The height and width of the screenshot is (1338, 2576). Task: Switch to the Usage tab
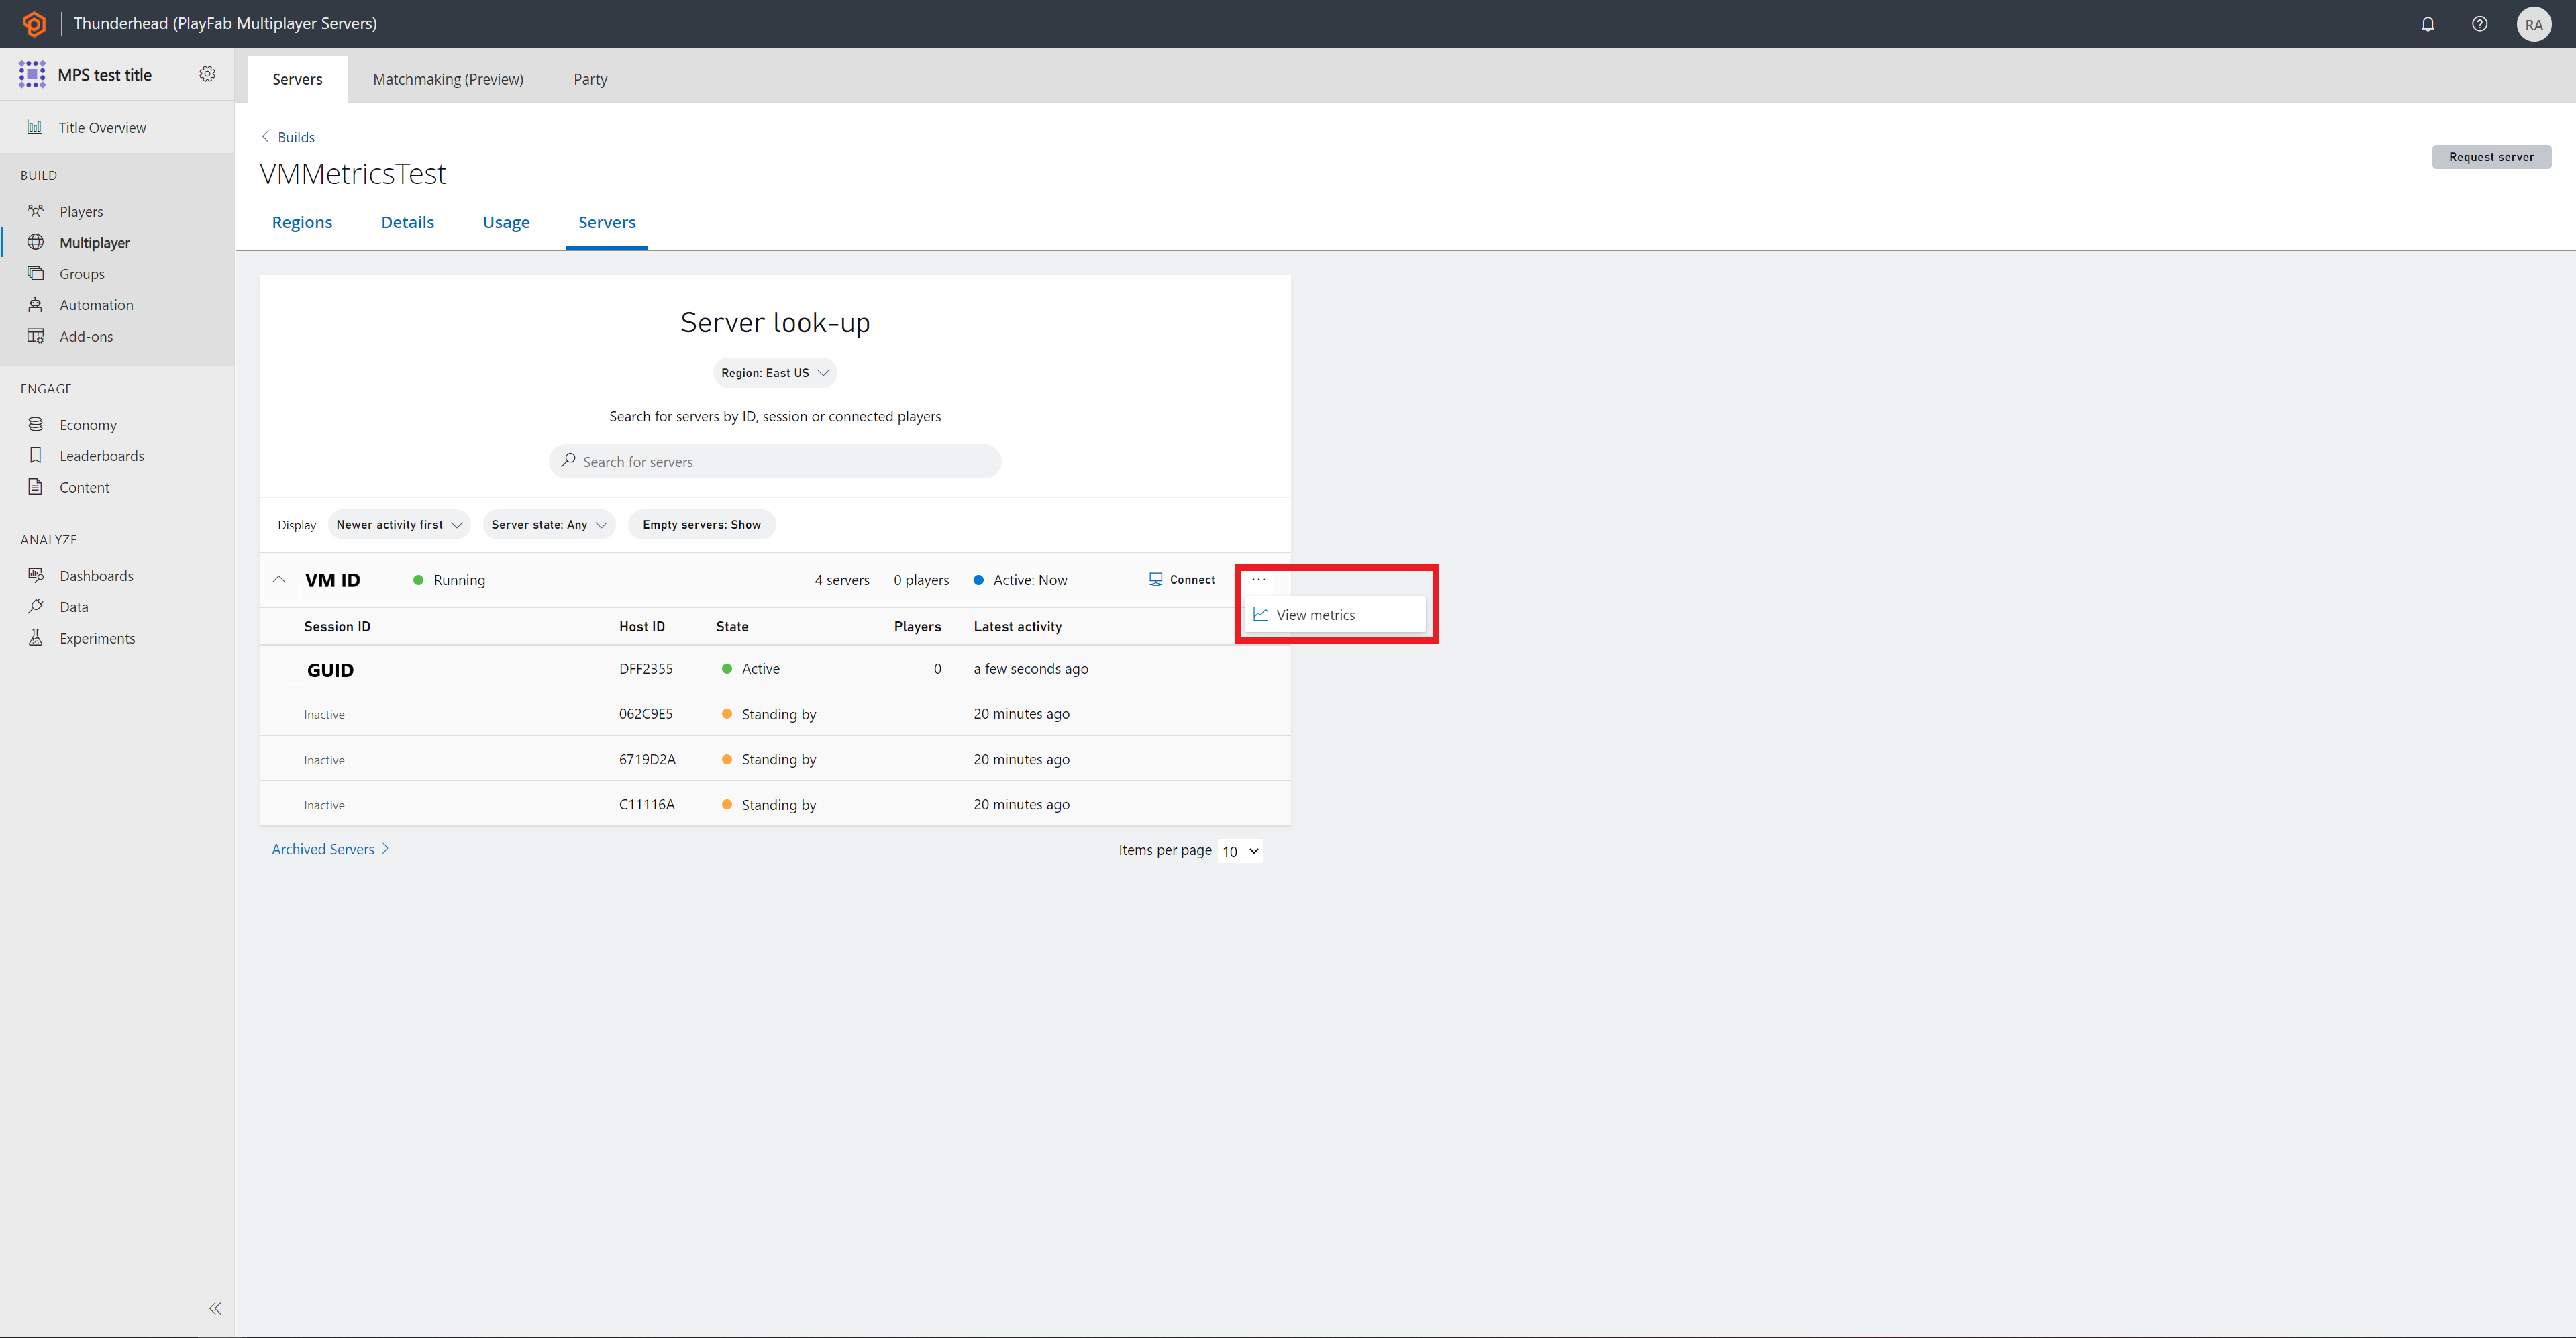[506, 222]
